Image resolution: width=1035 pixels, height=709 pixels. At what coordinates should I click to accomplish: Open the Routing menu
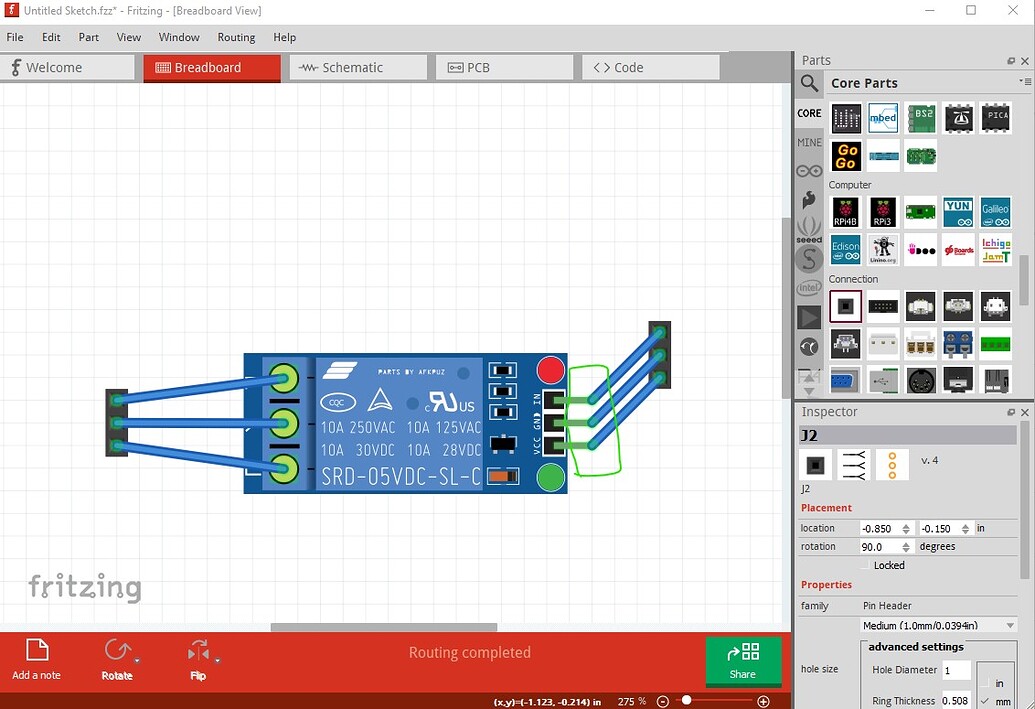coord(236,37)
